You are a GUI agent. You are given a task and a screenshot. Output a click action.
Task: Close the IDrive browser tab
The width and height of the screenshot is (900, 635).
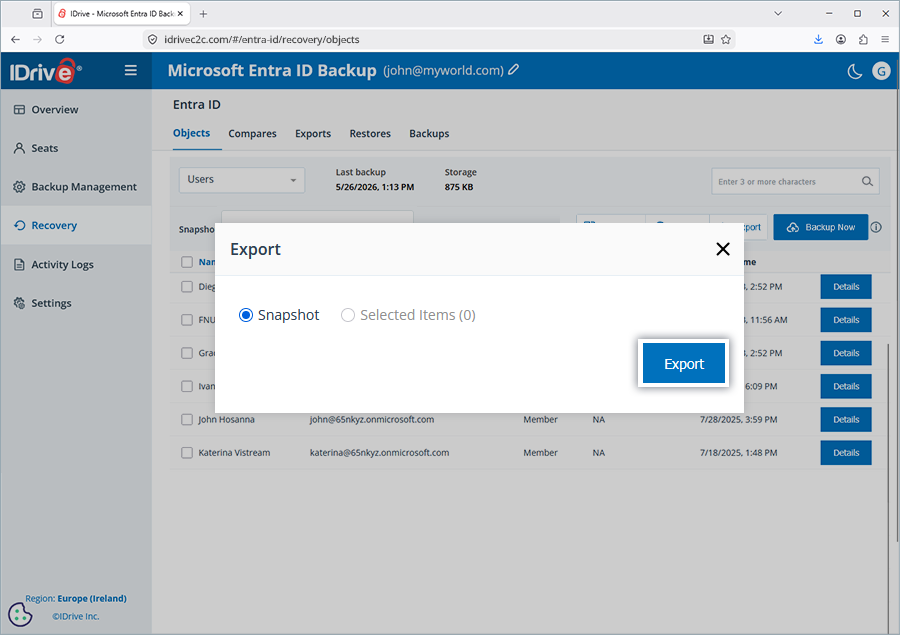180,13
